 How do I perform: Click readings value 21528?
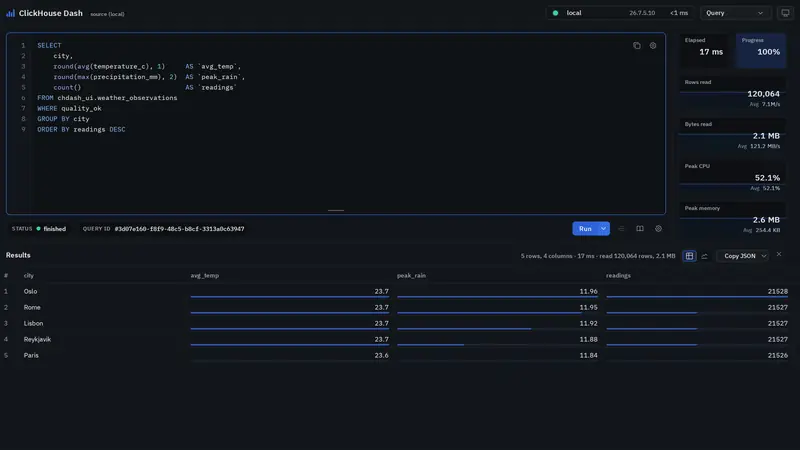(778, 291)
